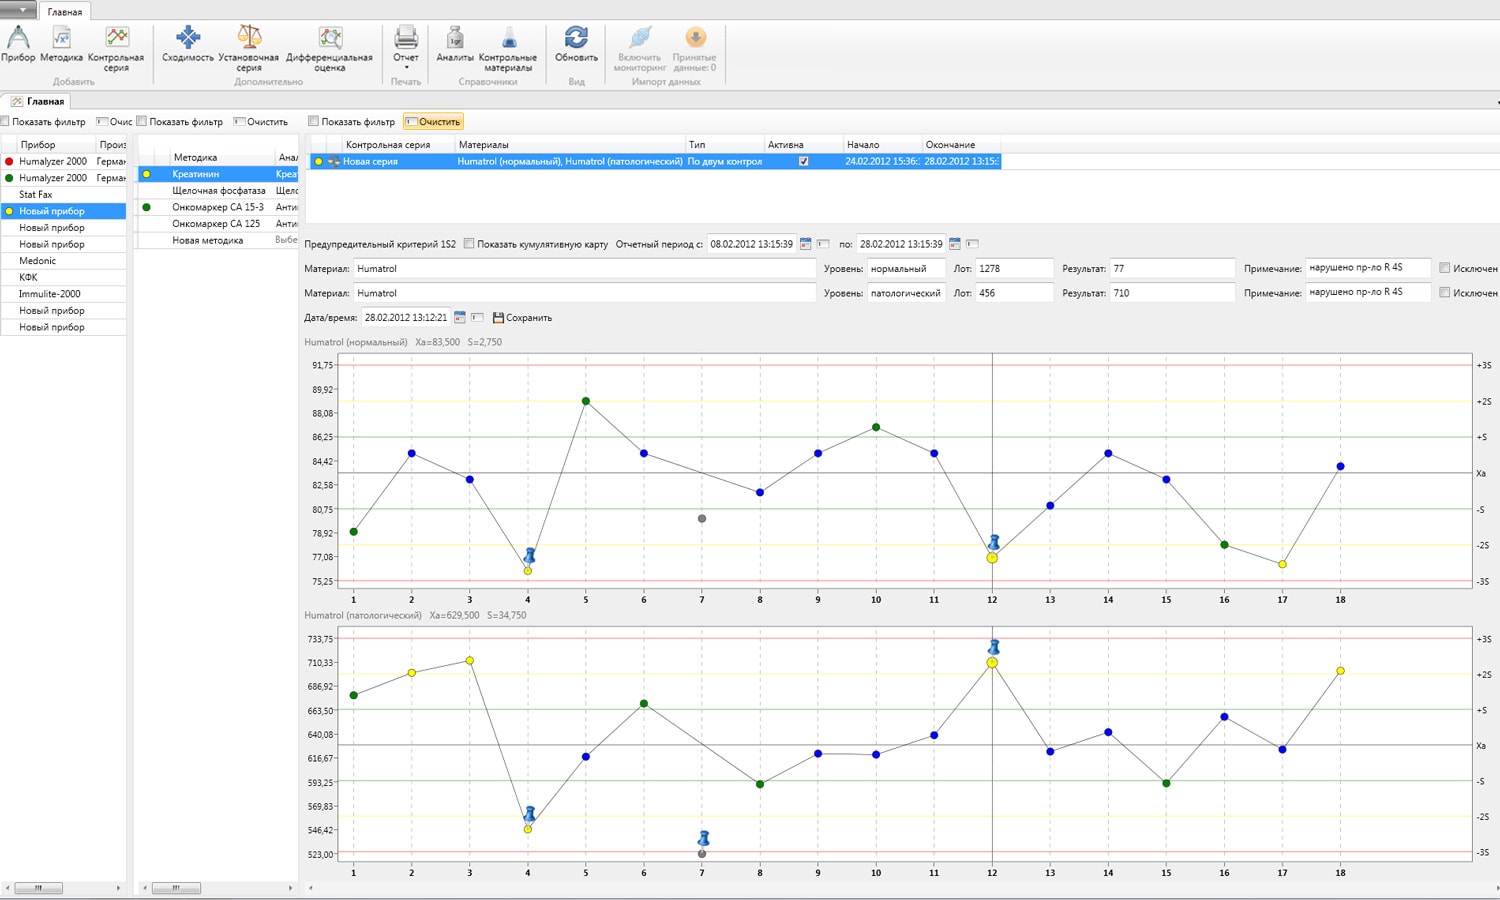
Task: Open Дифференциальная оценка tool
Action: click(330, 38)
